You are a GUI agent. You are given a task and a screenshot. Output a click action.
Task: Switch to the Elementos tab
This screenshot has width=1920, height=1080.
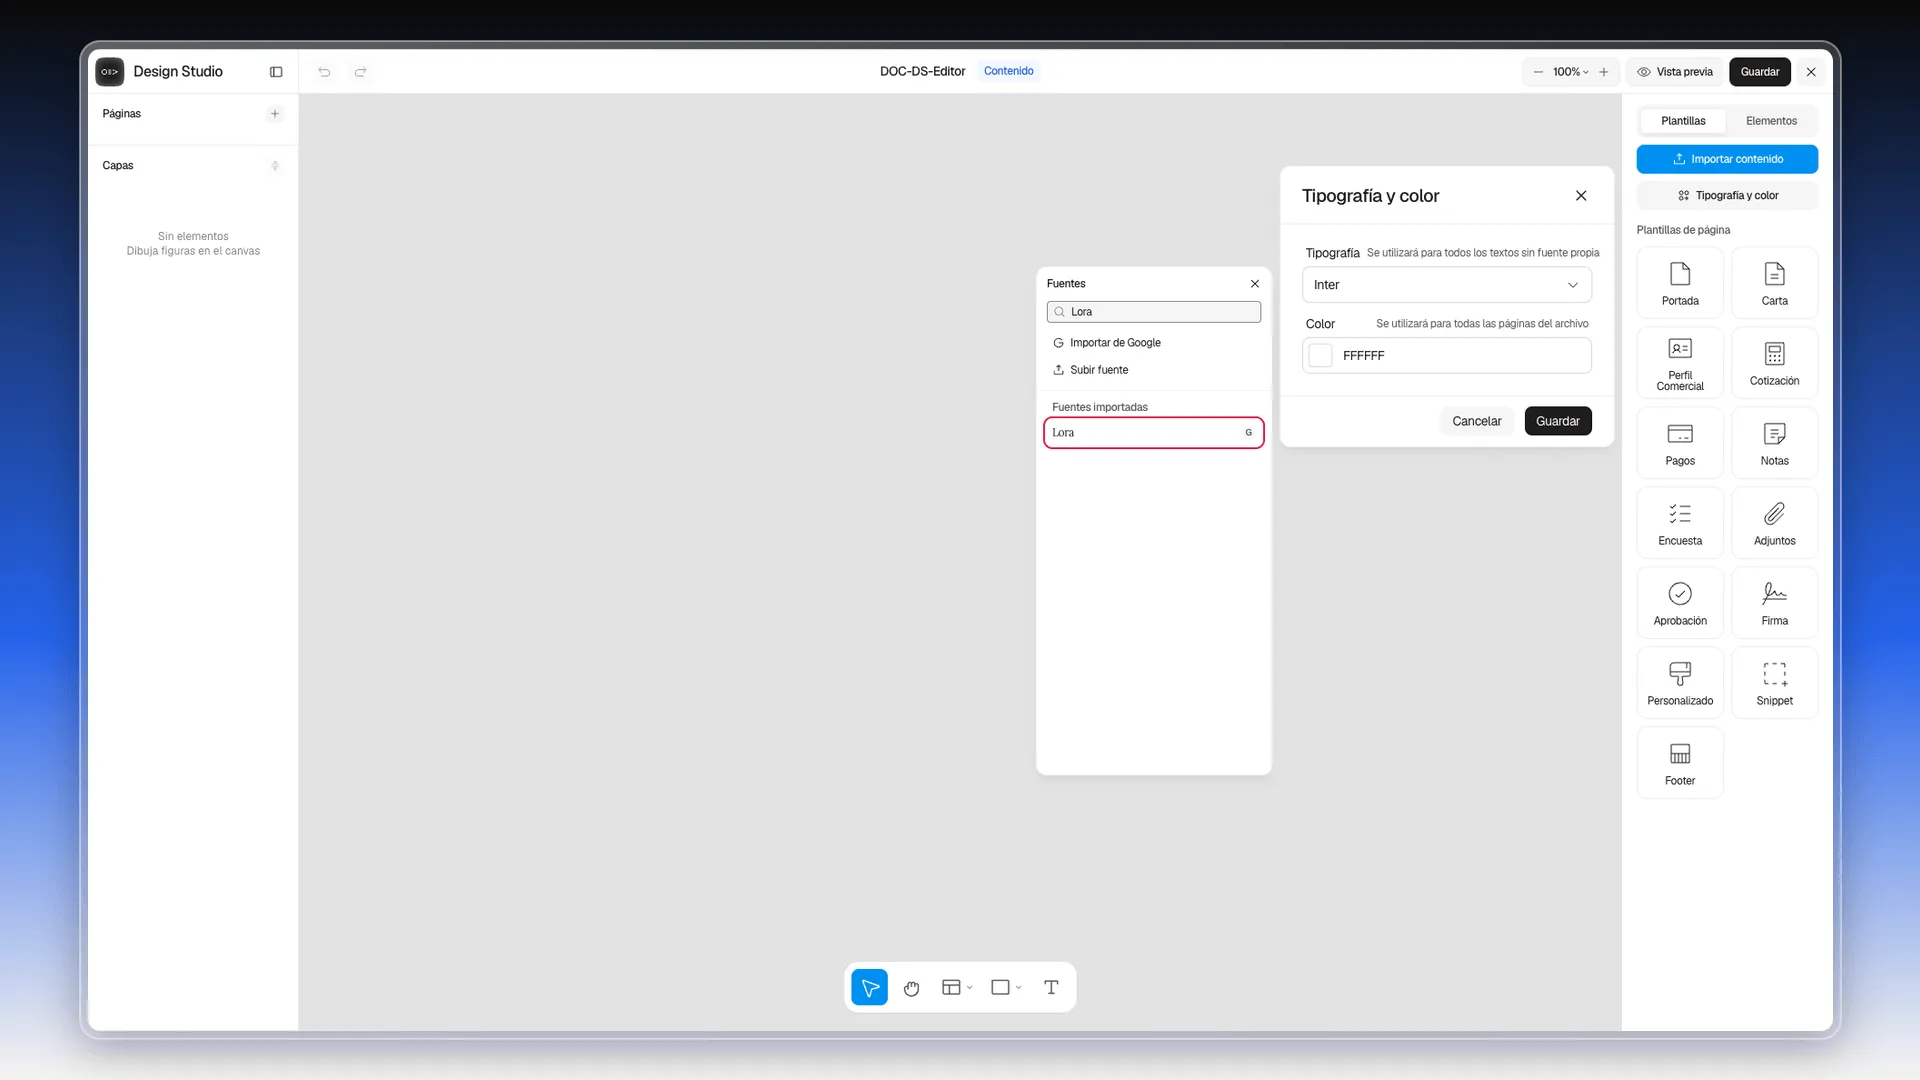coord(1771,121)
